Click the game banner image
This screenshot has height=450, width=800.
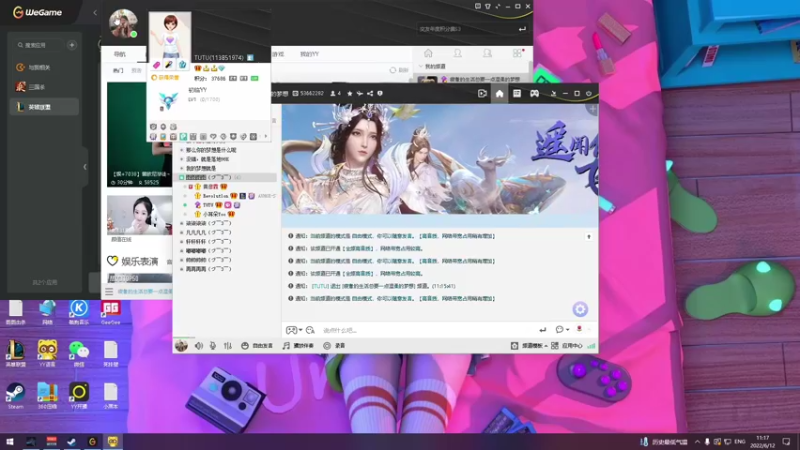pos(440,159)
